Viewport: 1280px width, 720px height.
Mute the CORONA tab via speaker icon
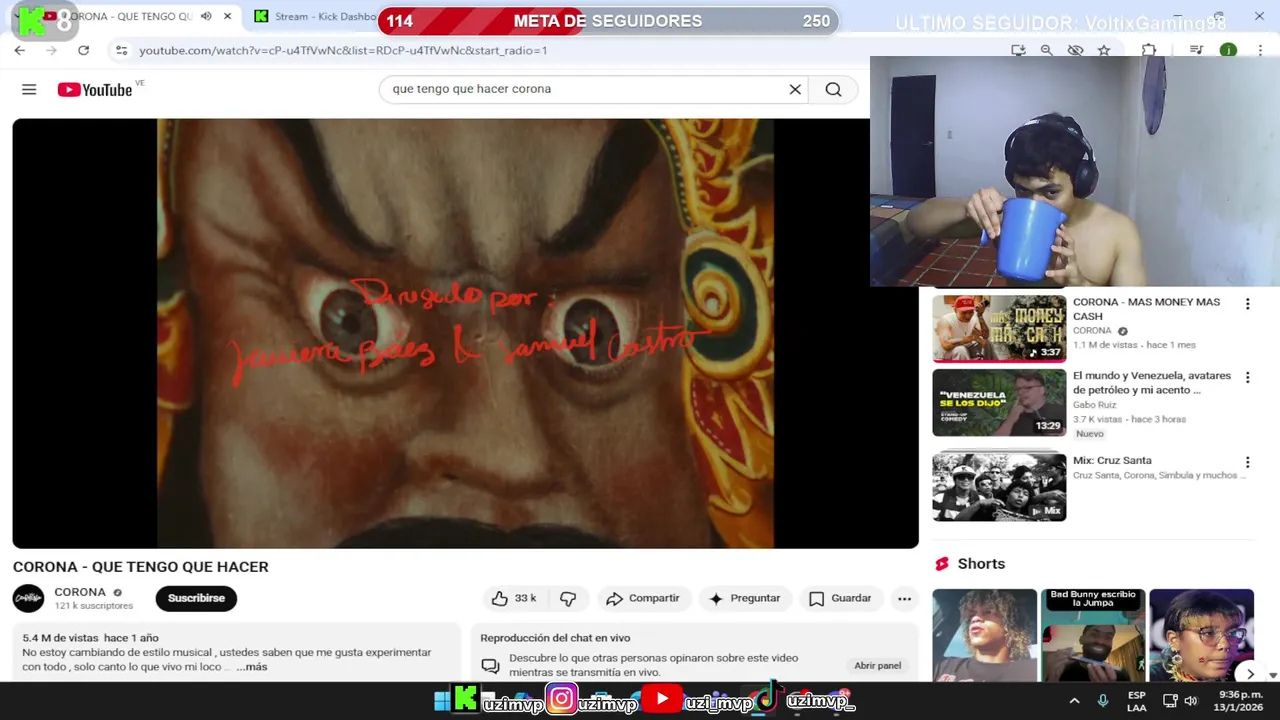pos(206,16)
